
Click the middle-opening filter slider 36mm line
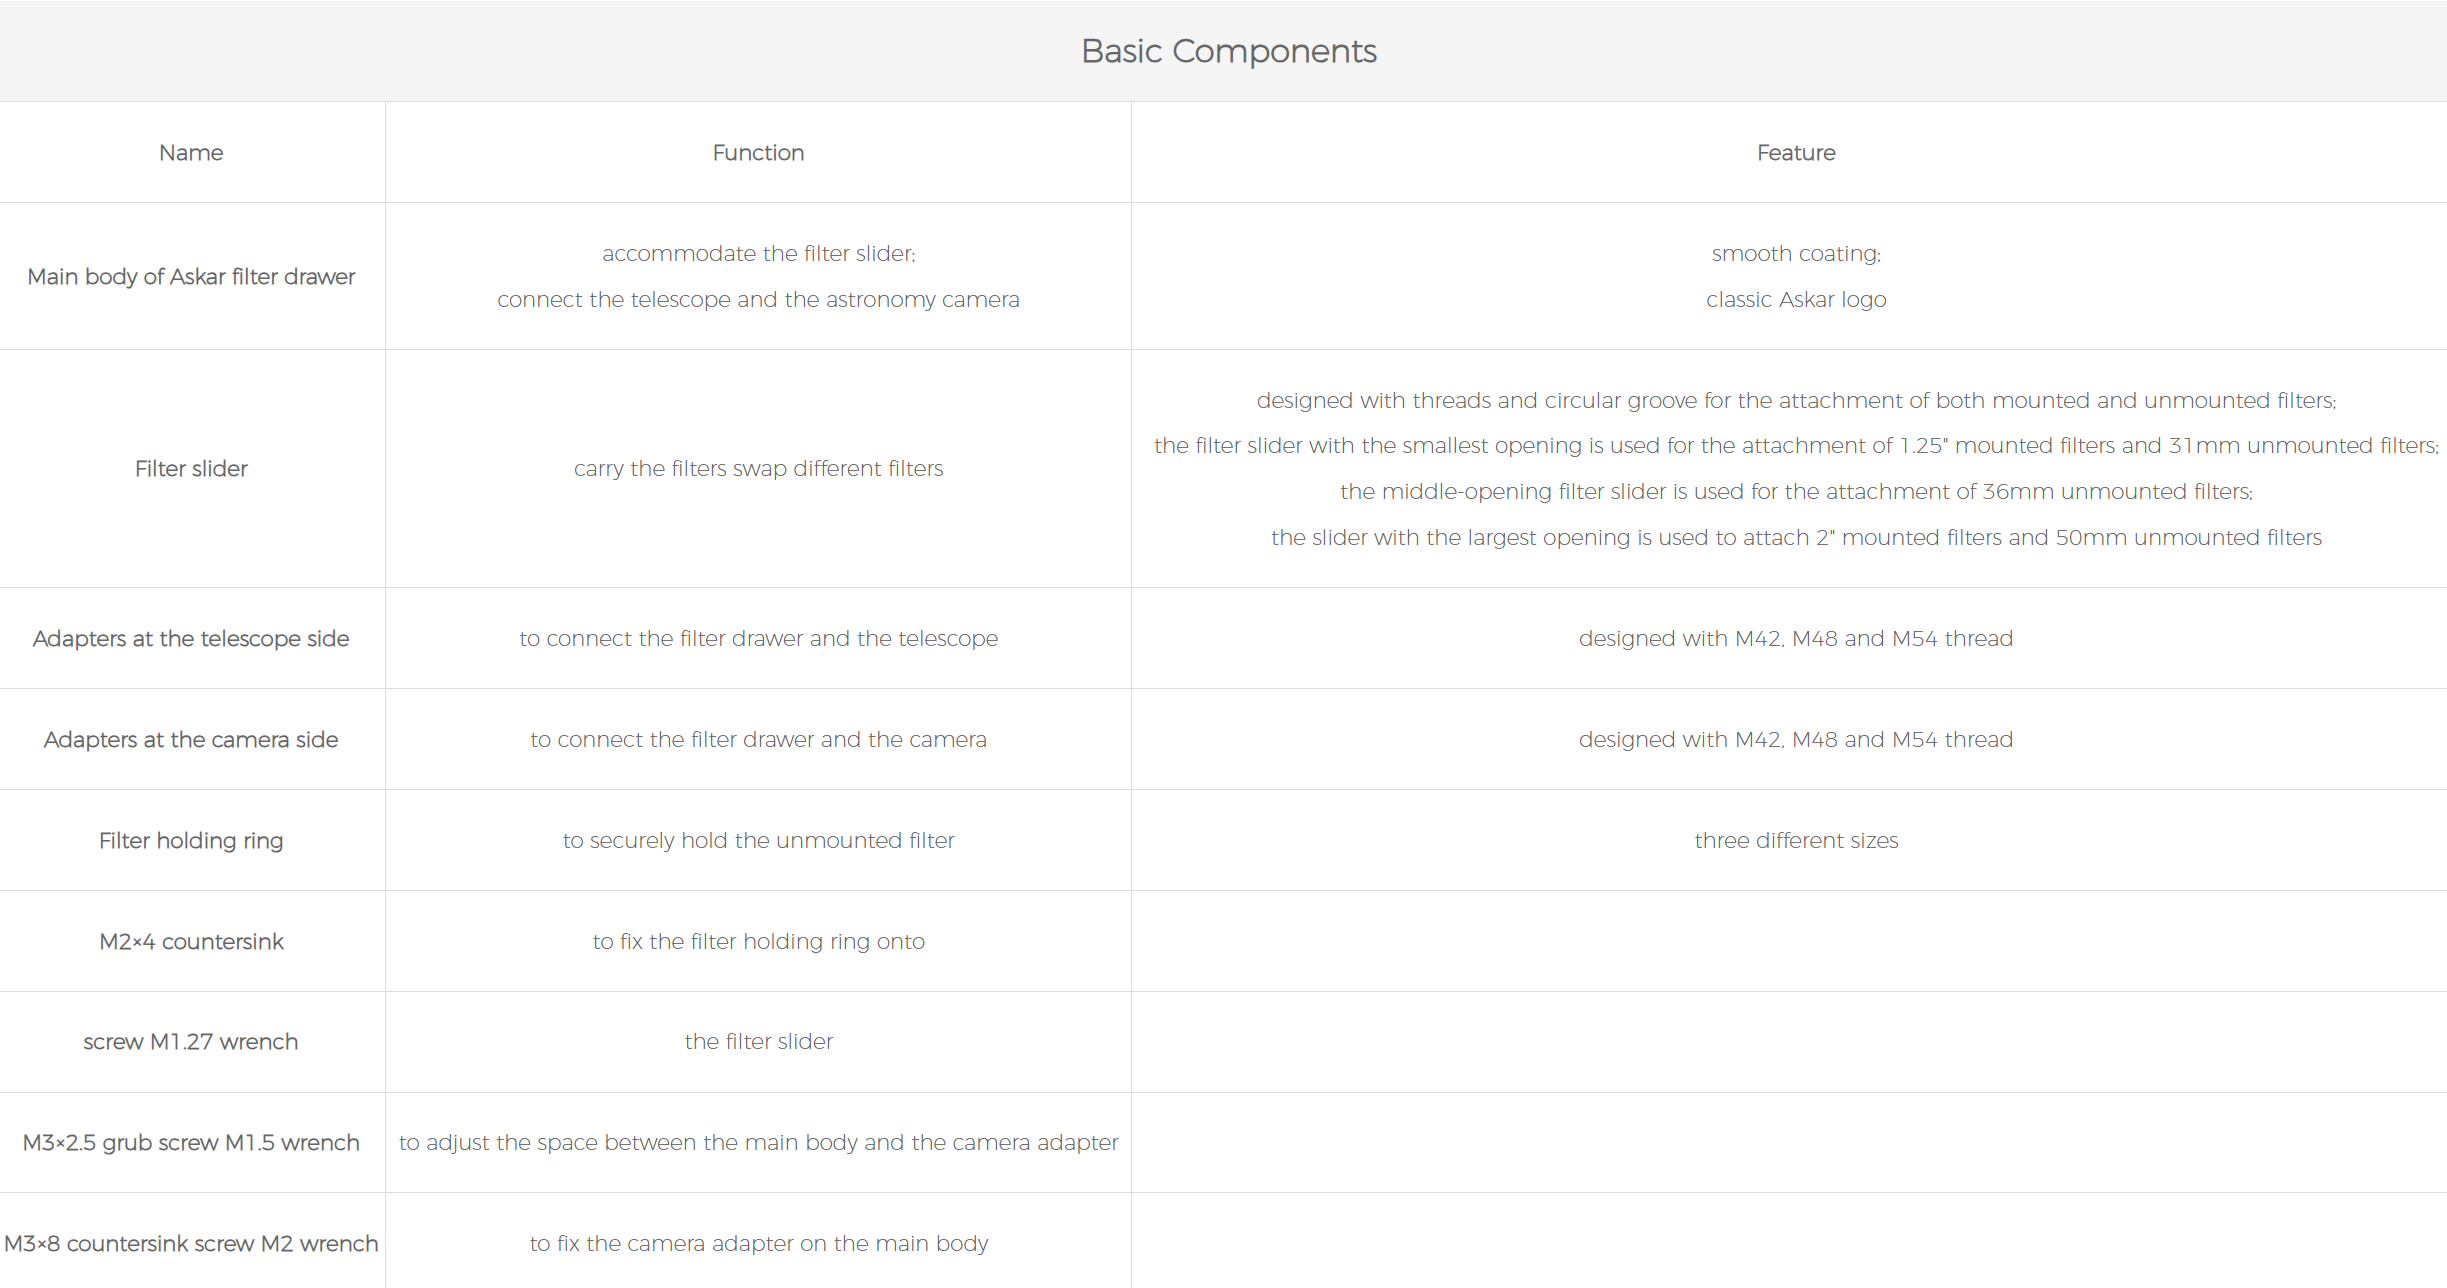pos(1796,492)
